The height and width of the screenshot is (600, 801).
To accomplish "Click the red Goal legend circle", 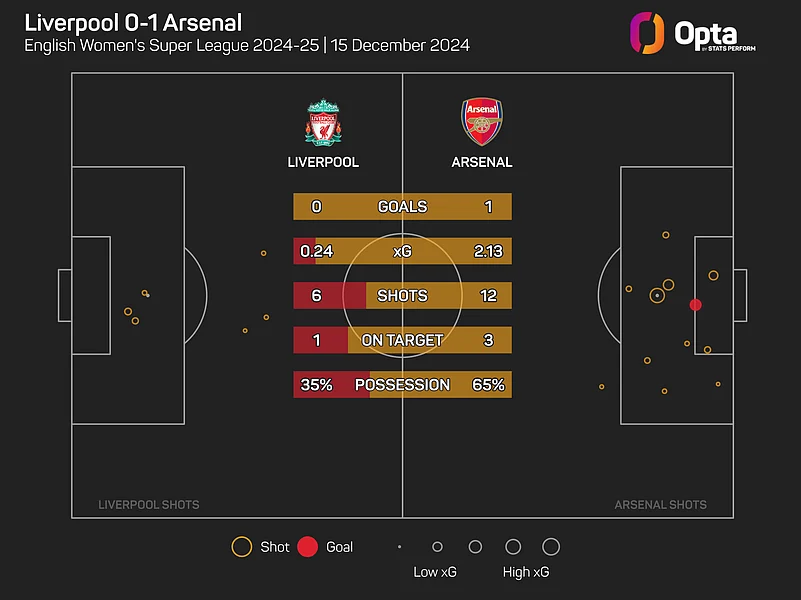I will click(308, 547).
